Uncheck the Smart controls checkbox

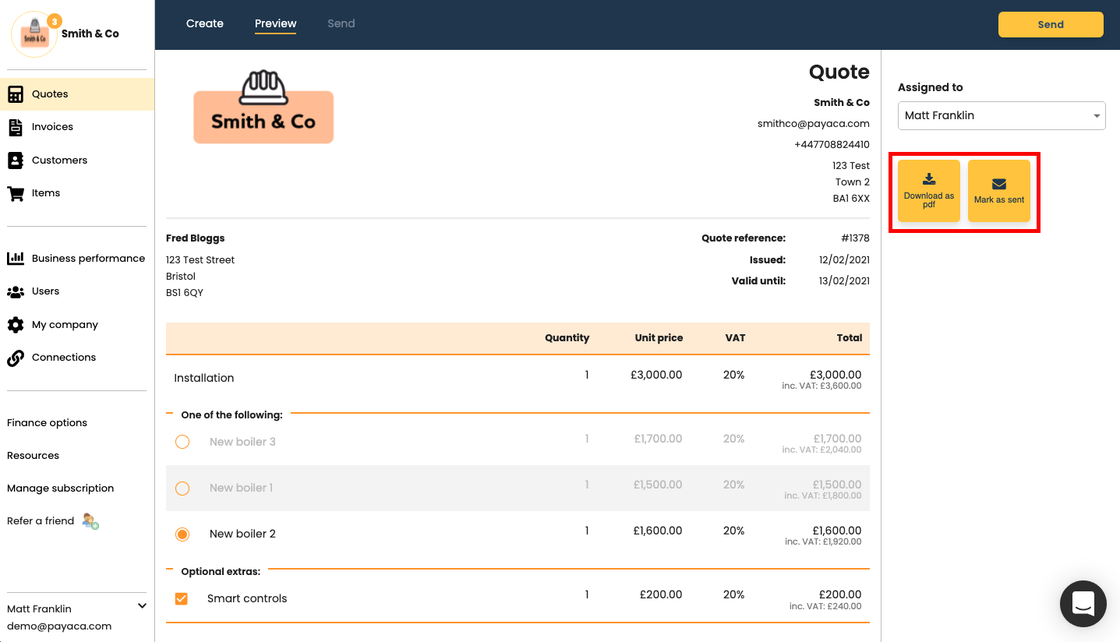coord(181,599)
